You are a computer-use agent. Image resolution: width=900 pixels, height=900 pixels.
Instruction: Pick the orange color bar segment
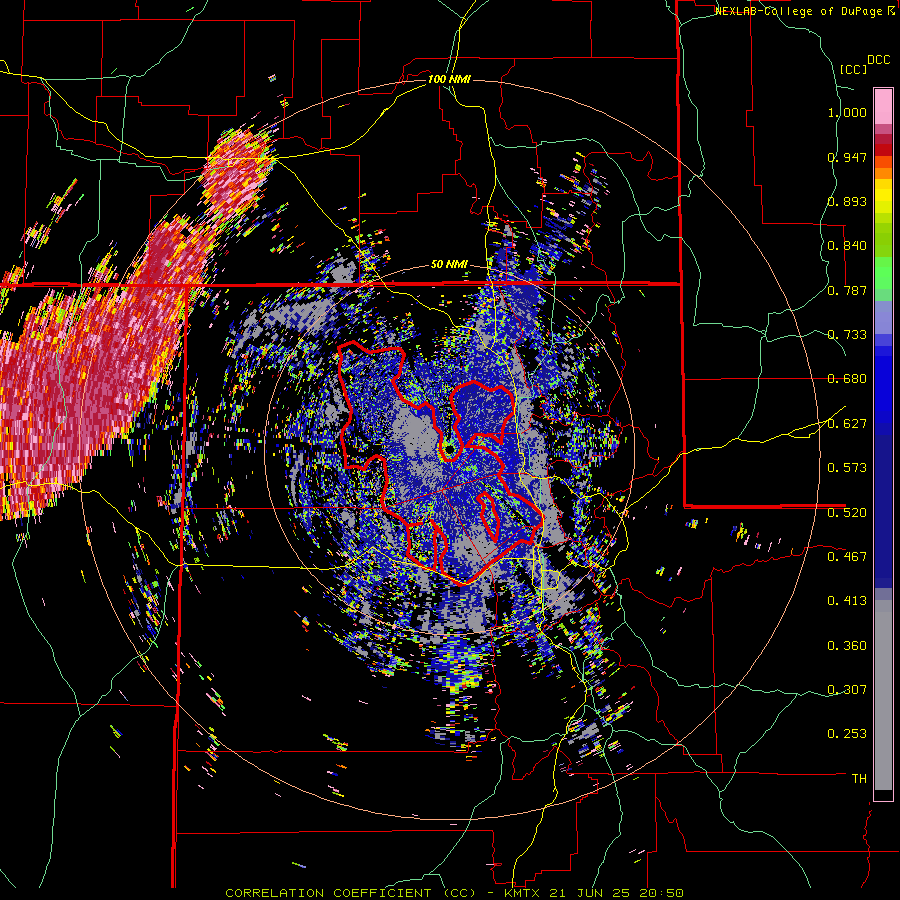pos(883,173)
